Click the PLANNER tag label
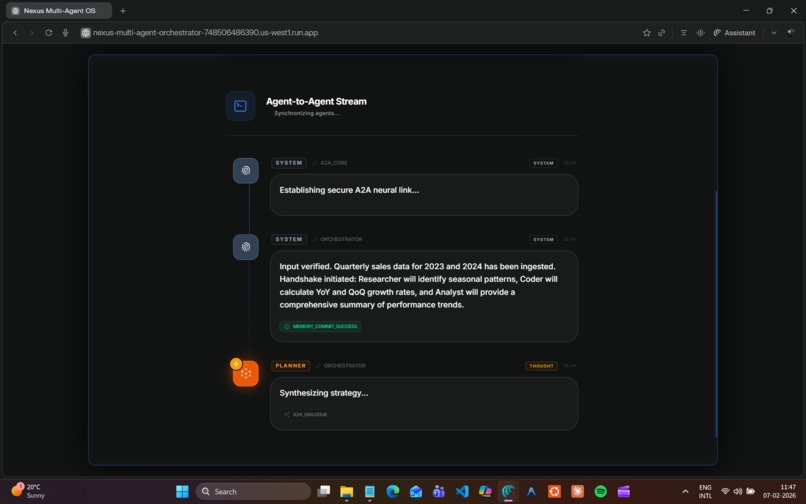 click(290, 366)
